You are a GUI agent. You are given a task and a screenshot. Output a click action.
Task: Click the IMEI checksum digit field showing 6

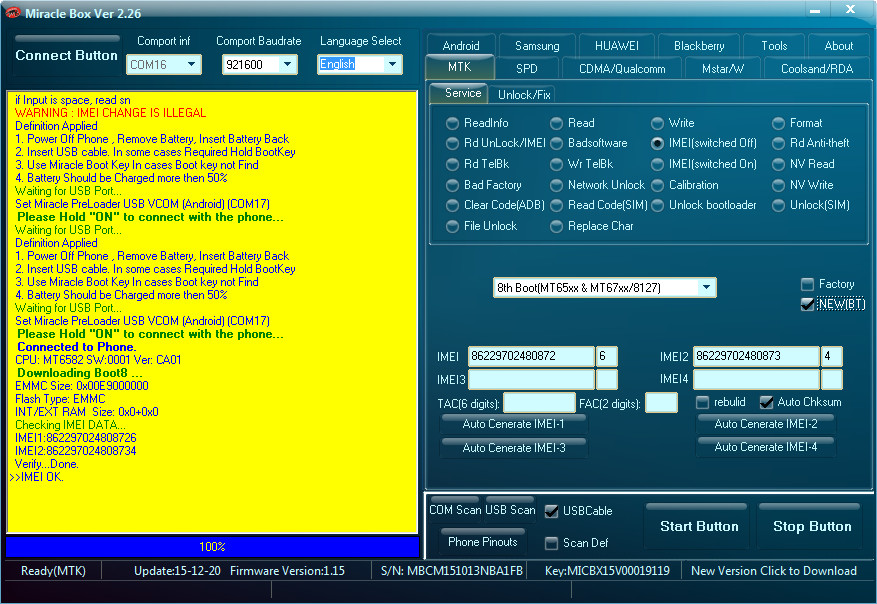pyautogui.click(x=607, y=356)
